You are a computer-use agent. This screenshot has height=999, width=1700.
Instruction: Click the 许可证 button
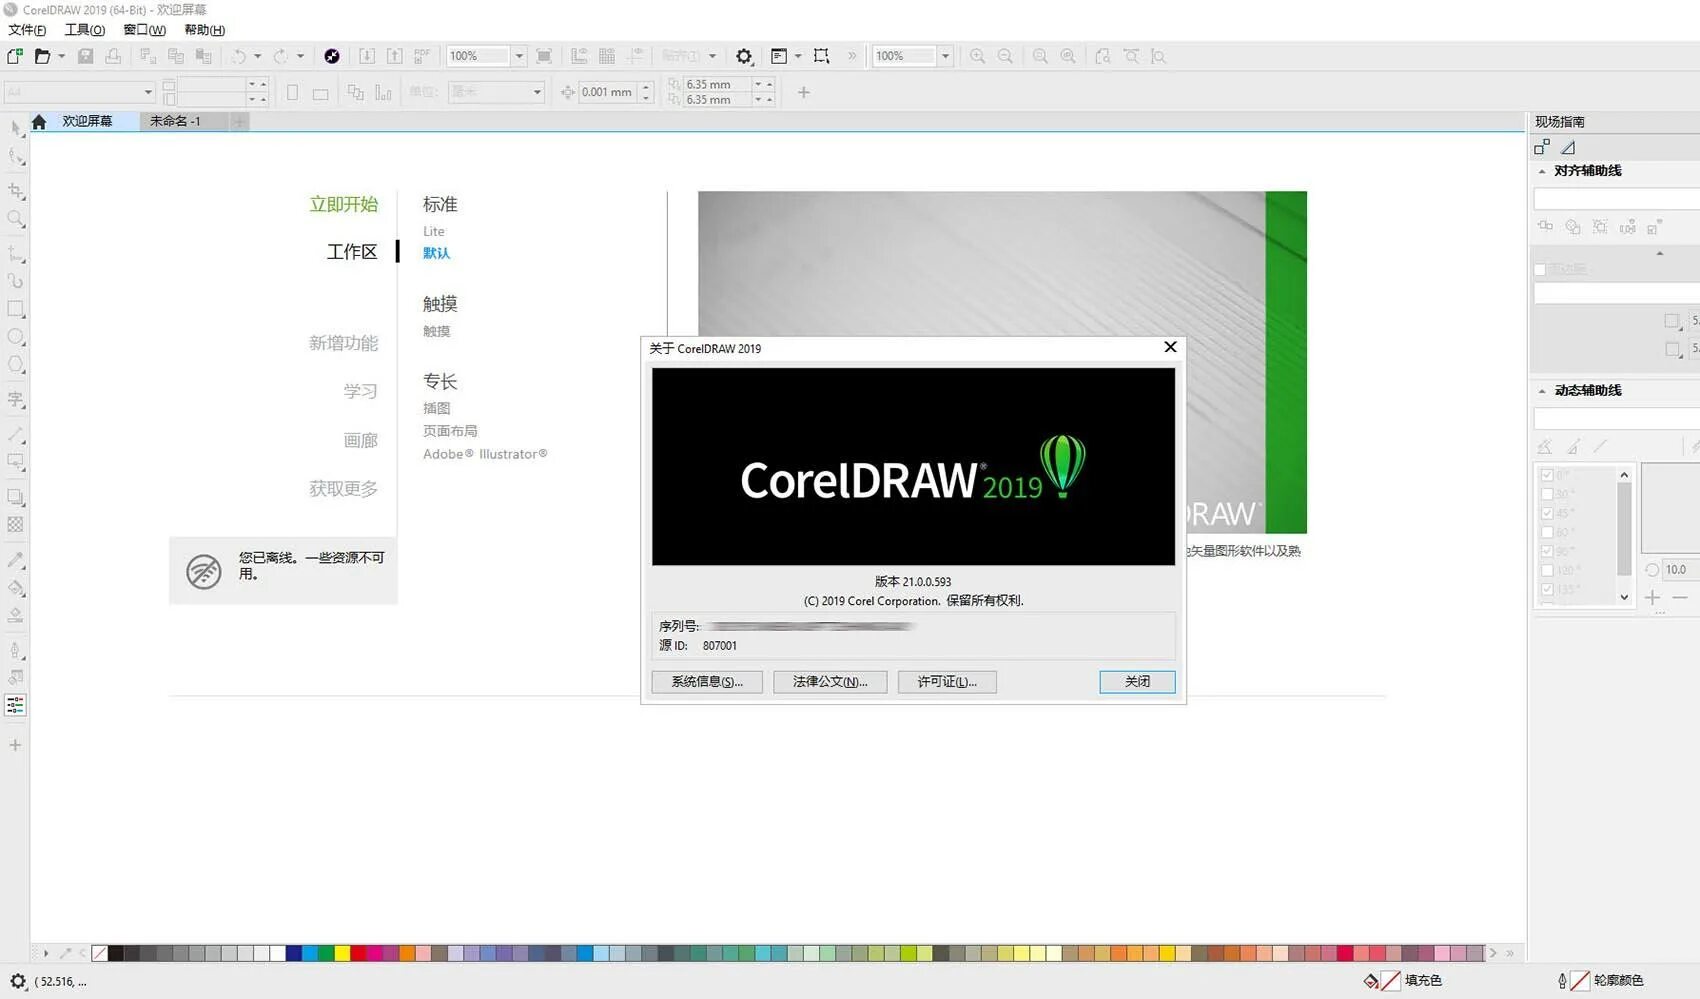tap(947, 682)
